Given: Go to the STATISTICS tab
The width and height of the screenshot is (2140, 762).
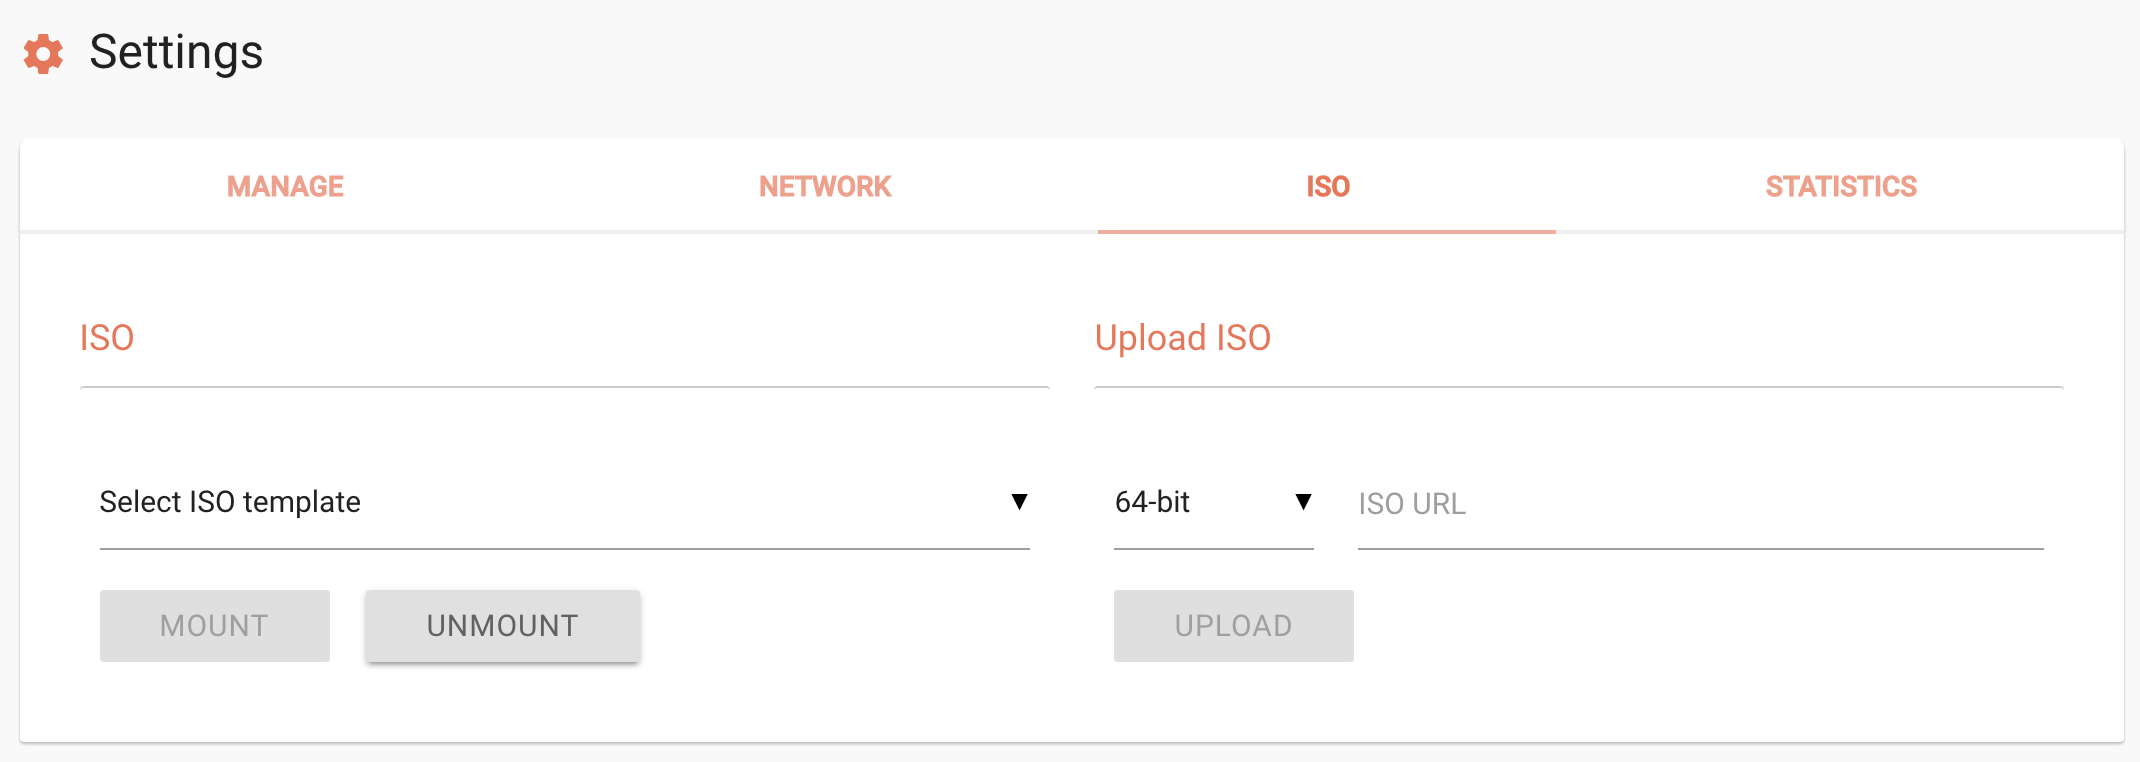Looking at the screenshot, I should point(1841,187).
